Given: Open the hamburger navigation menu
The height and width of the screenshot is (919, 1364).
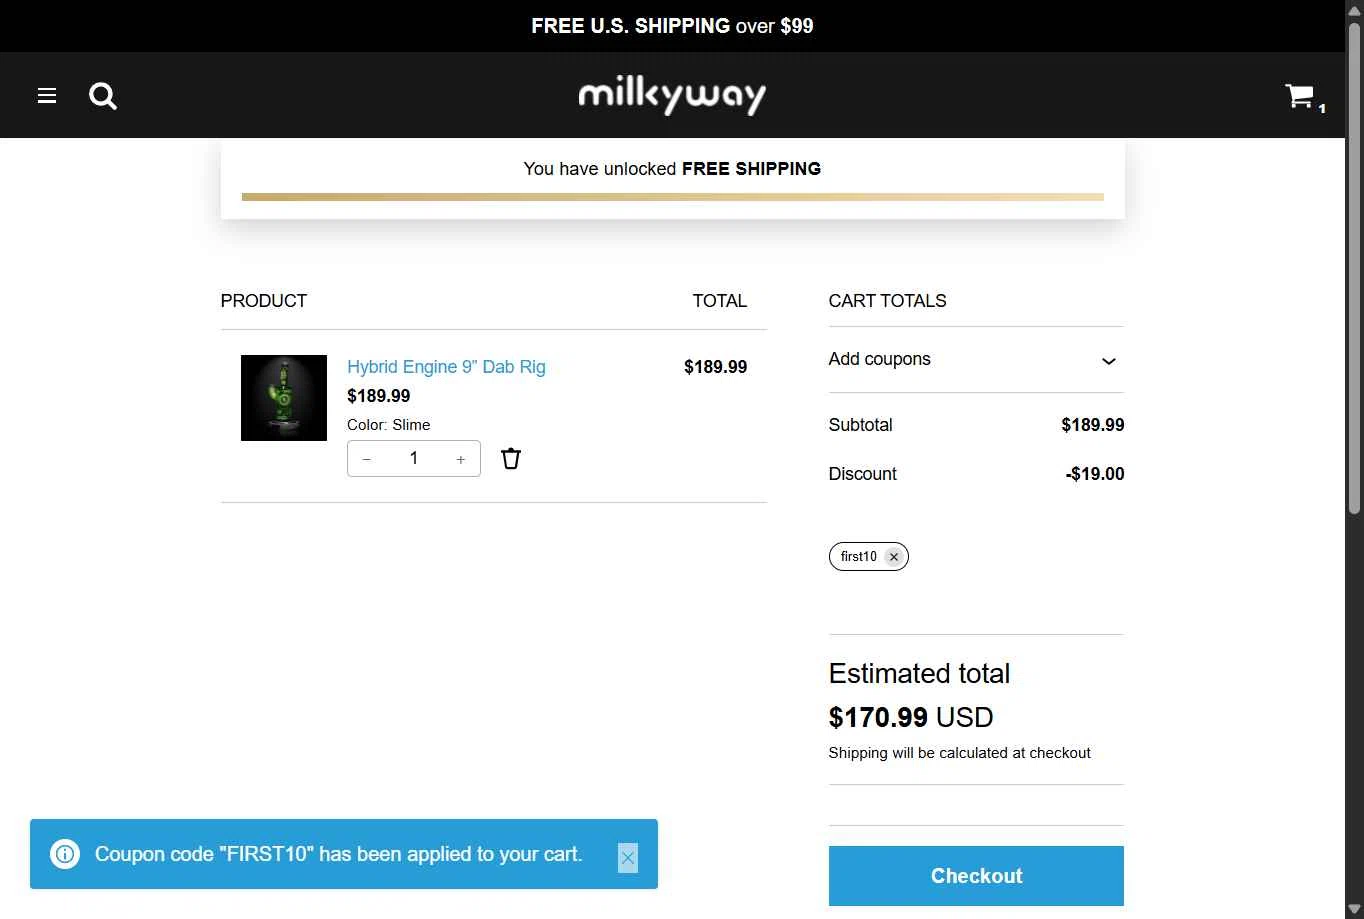Looking at the screenshot, I should 47,96.
